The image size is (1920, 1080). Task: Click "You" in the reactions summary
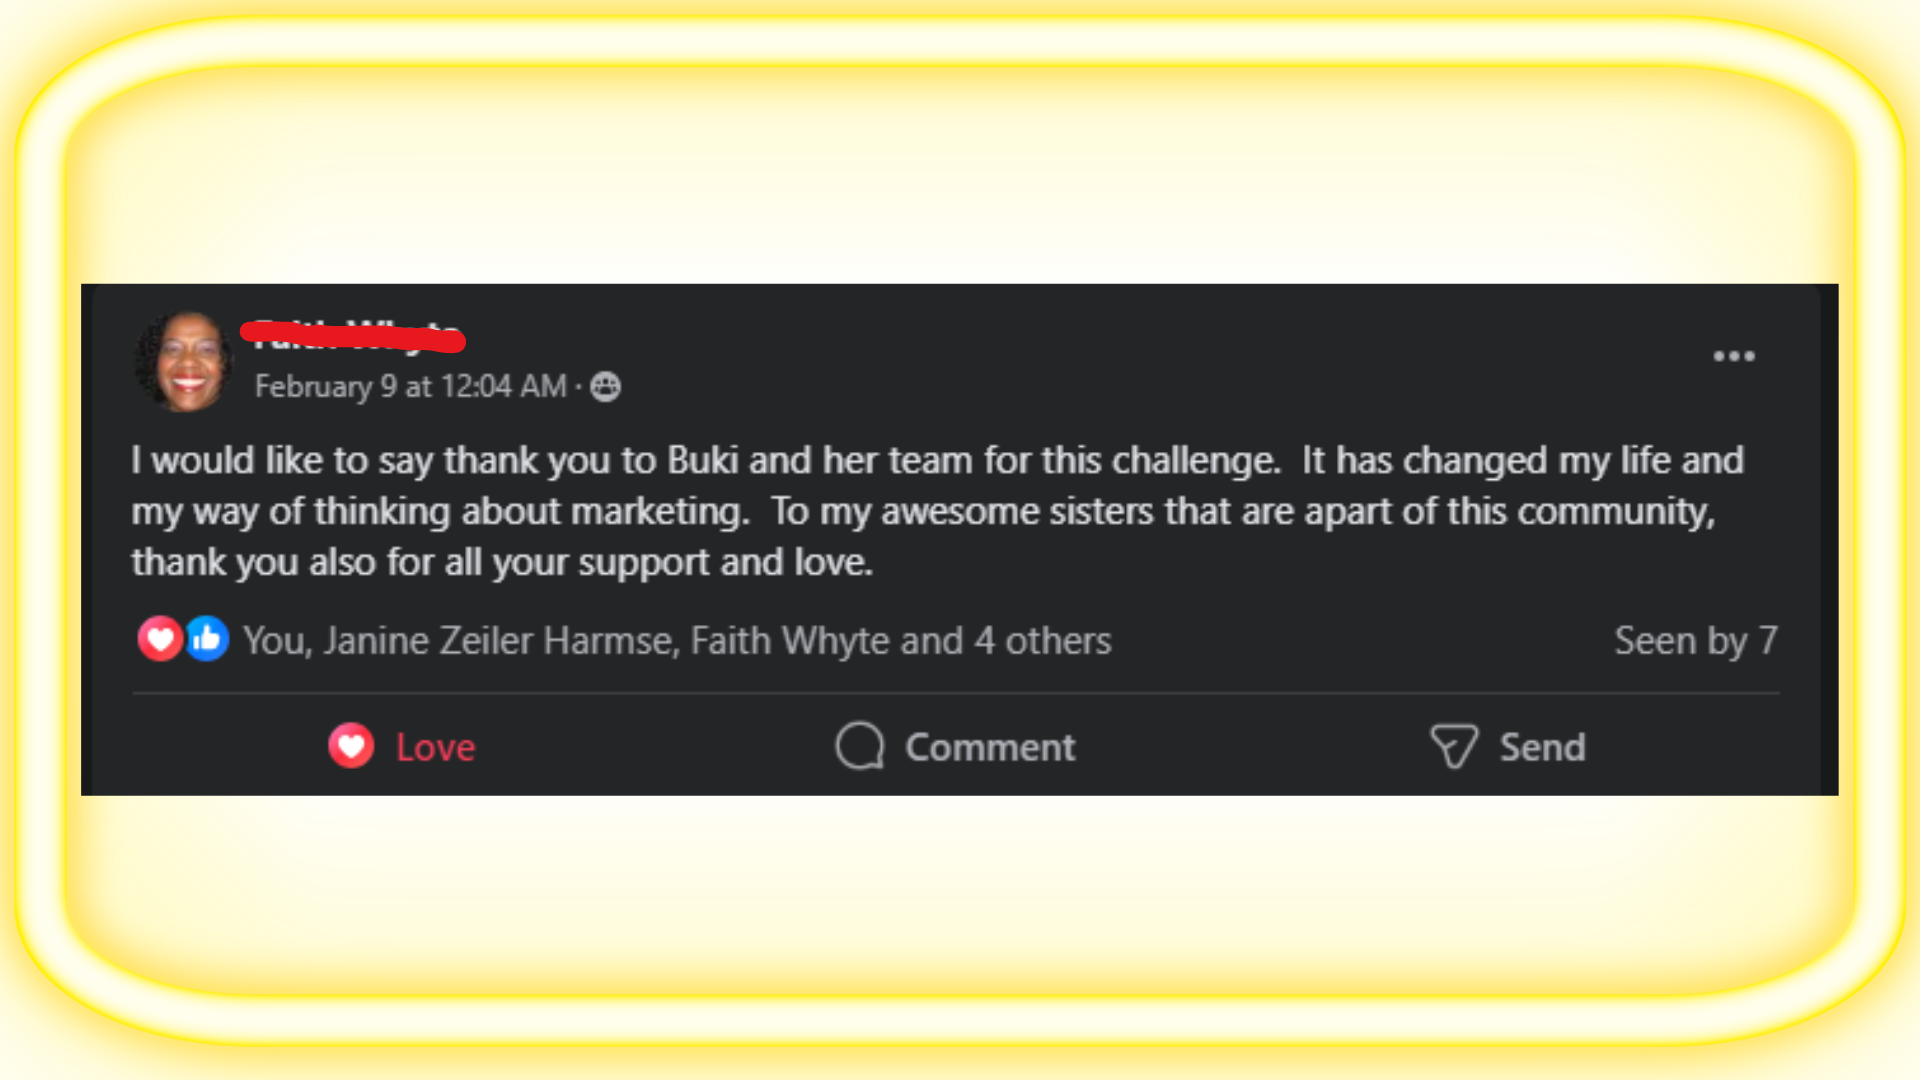tap(267, 641)
